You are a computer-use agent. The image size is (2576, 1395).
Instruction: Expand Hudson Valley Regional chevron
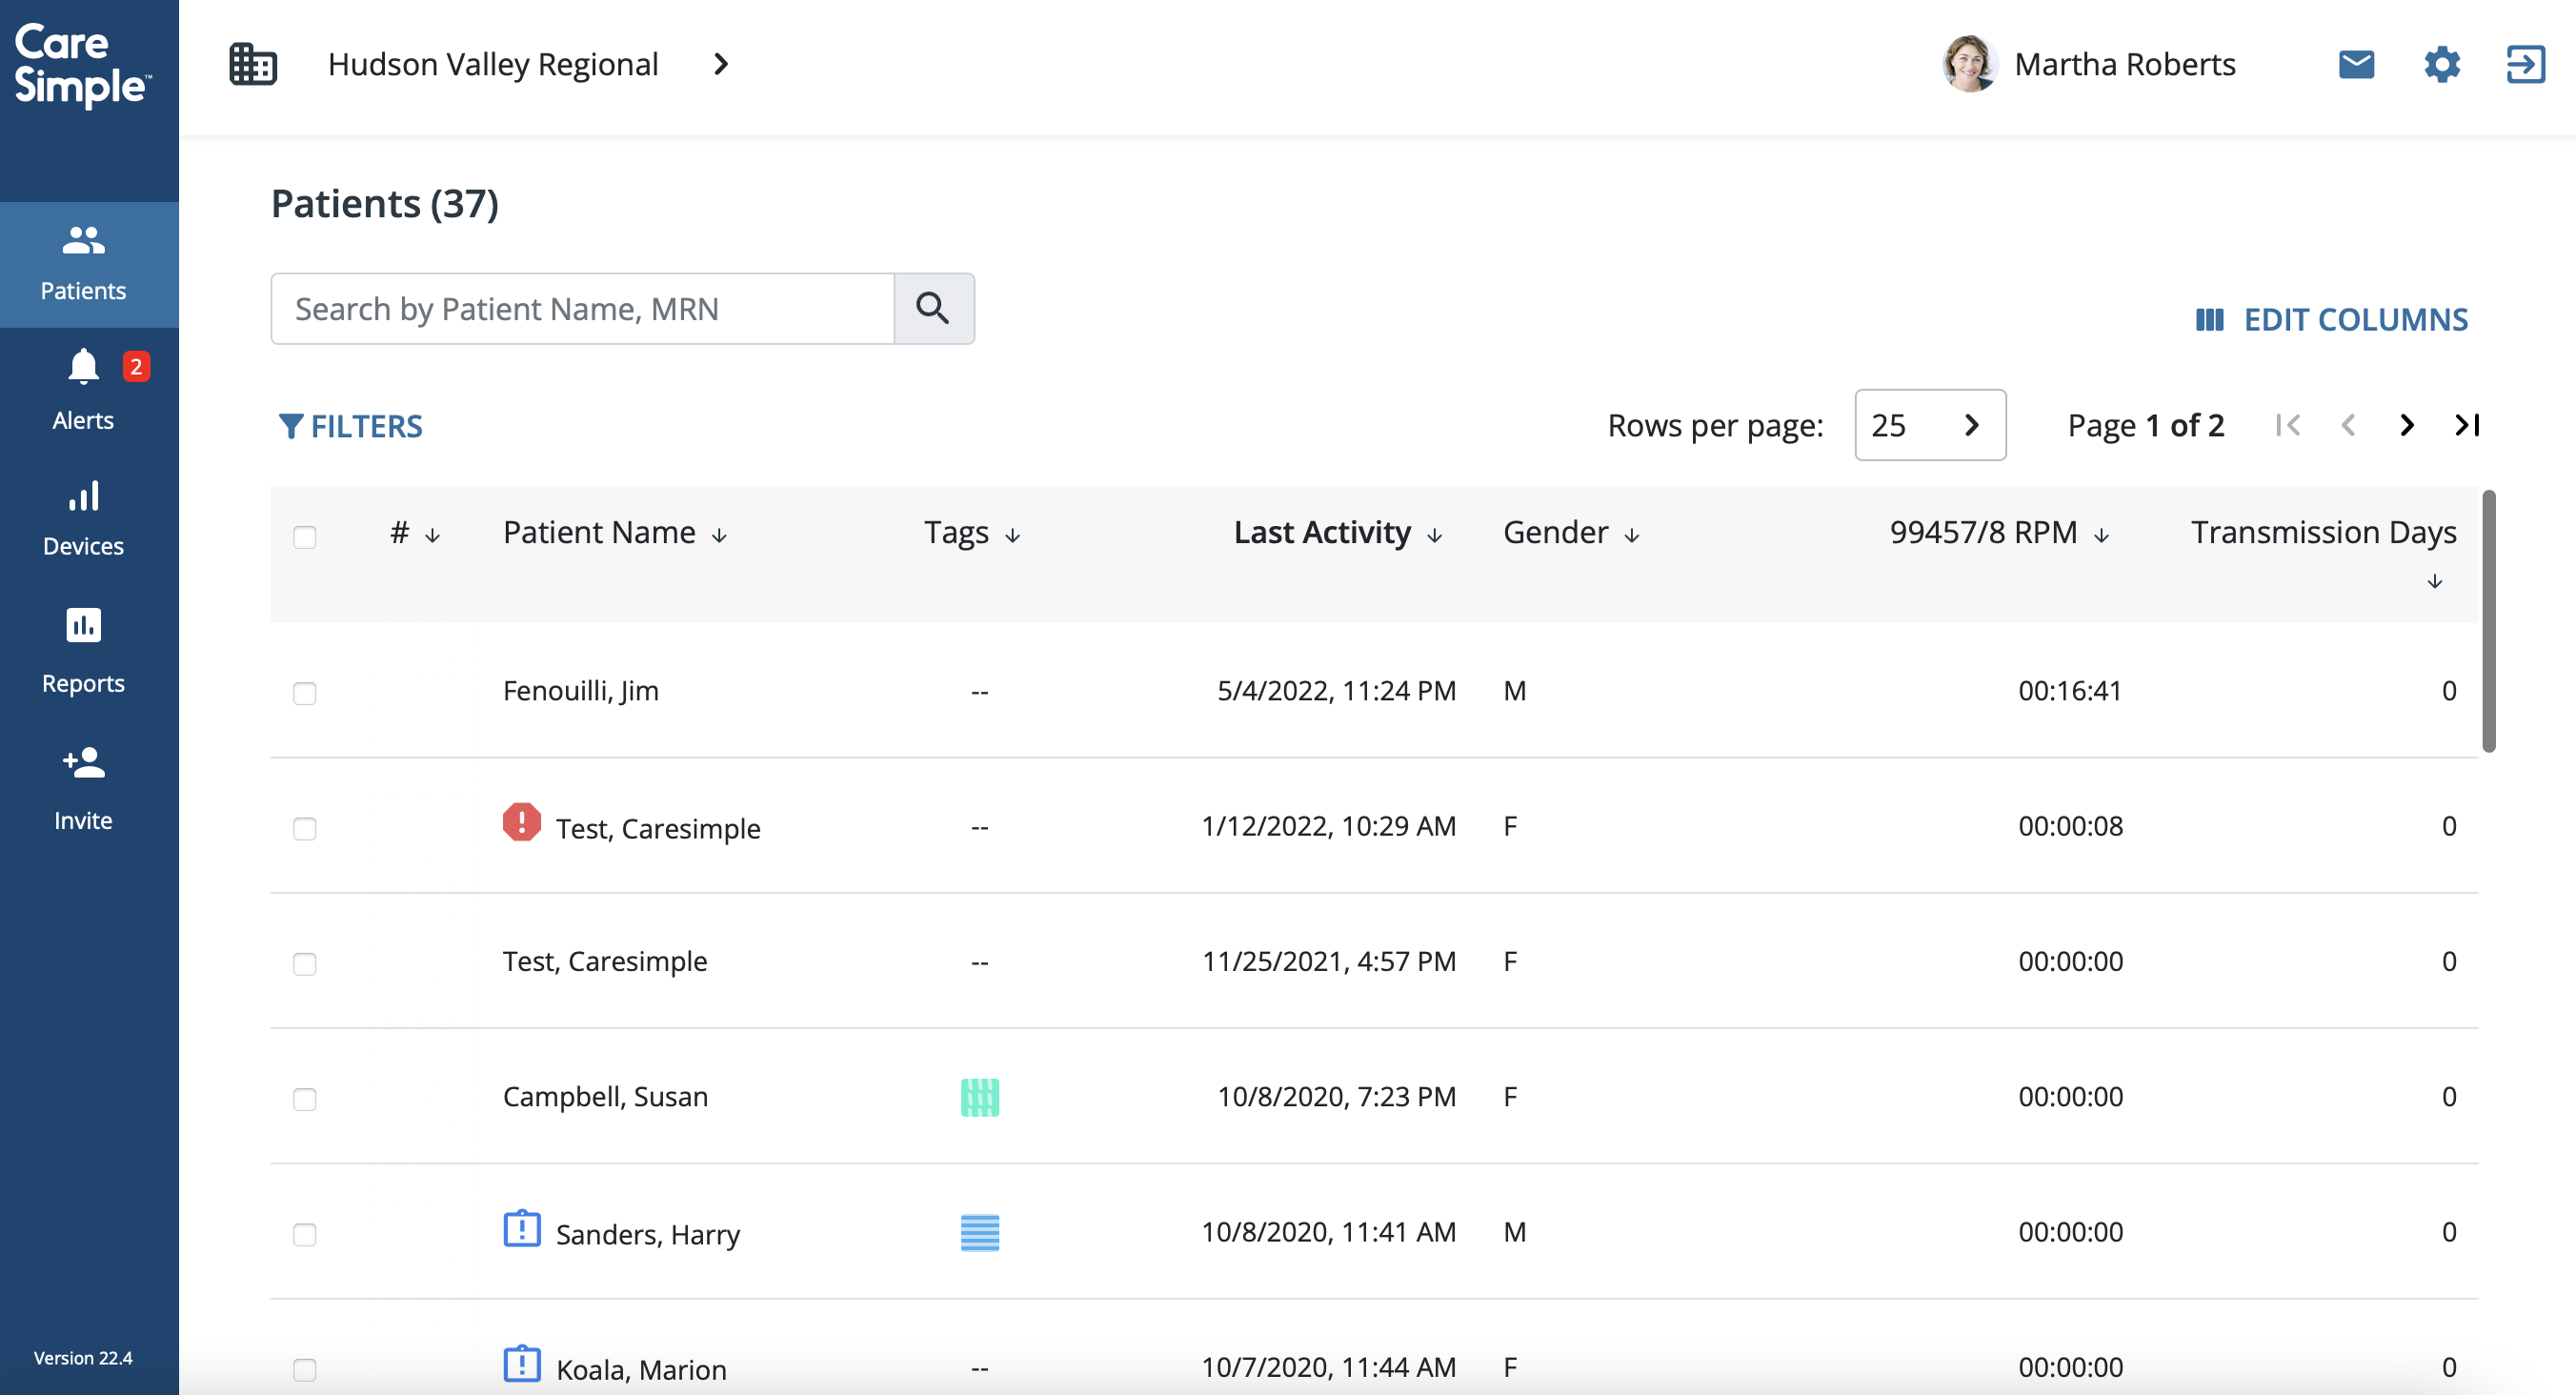721,65
